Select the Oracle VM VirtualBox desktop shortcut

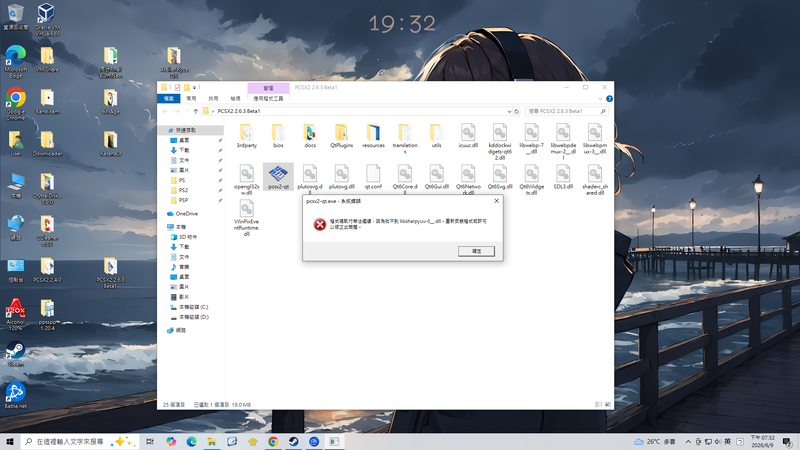[47, 19]
